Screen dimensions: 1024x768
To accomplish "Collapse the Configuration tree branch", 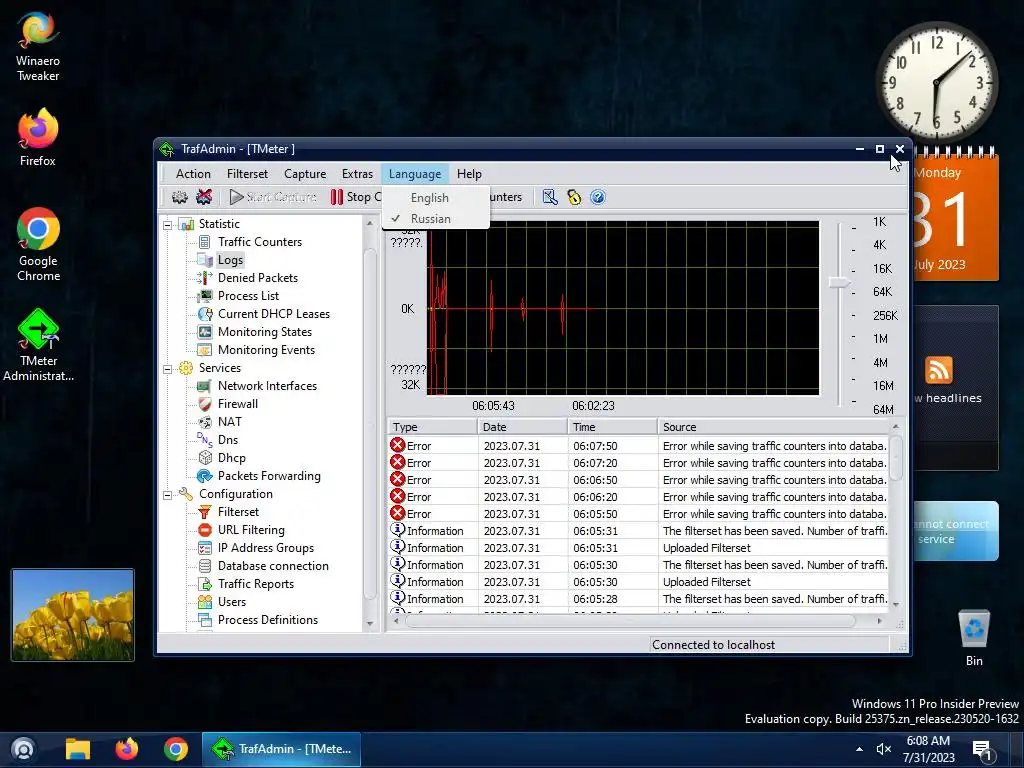I will (167, 495).
